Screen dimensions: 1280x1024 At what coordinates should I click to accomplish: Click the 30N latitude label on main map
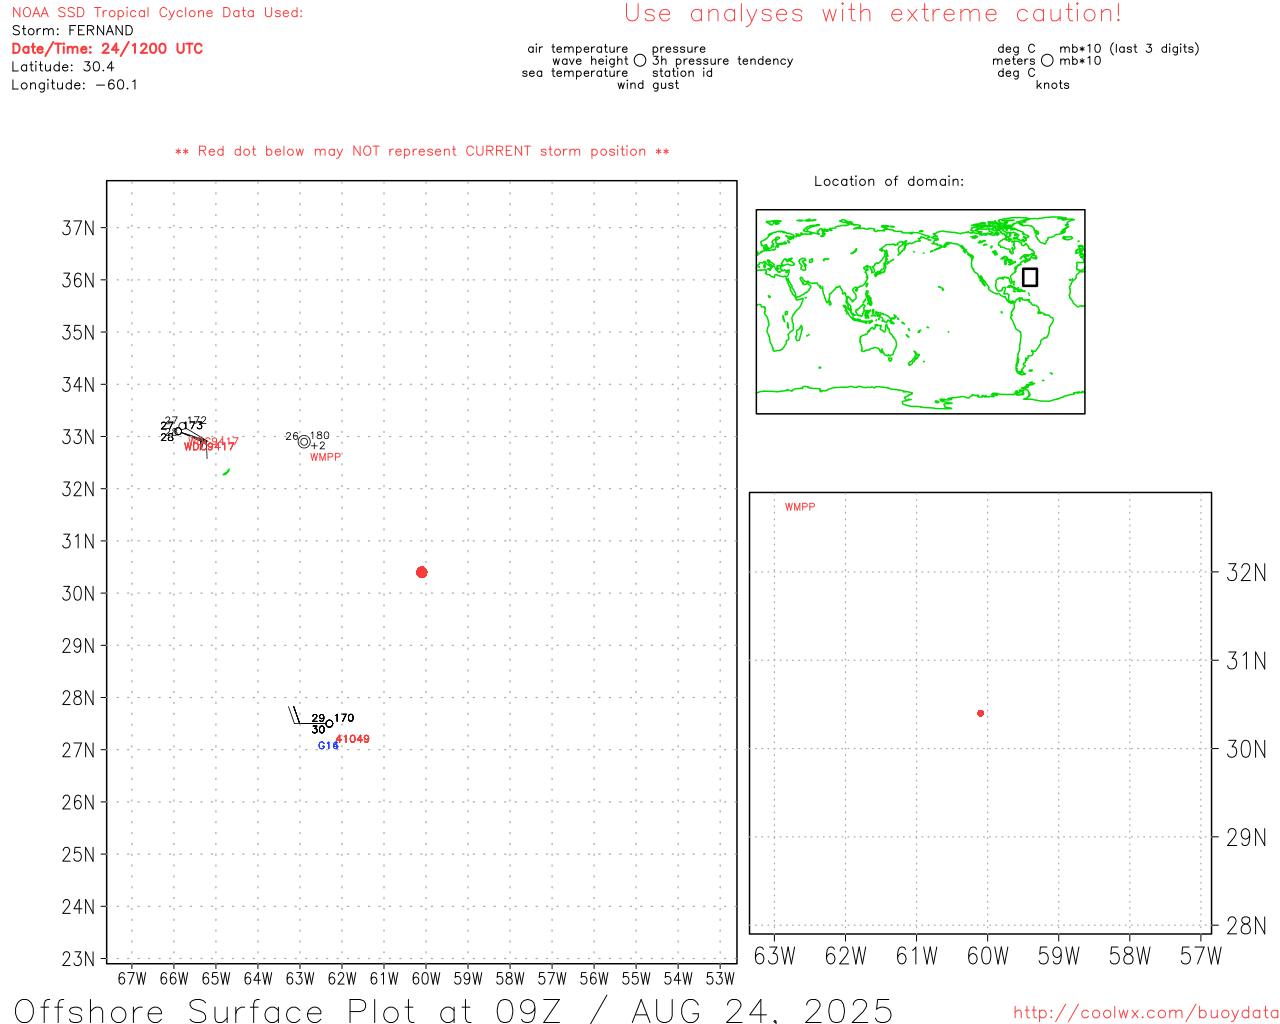click(78, 594)
